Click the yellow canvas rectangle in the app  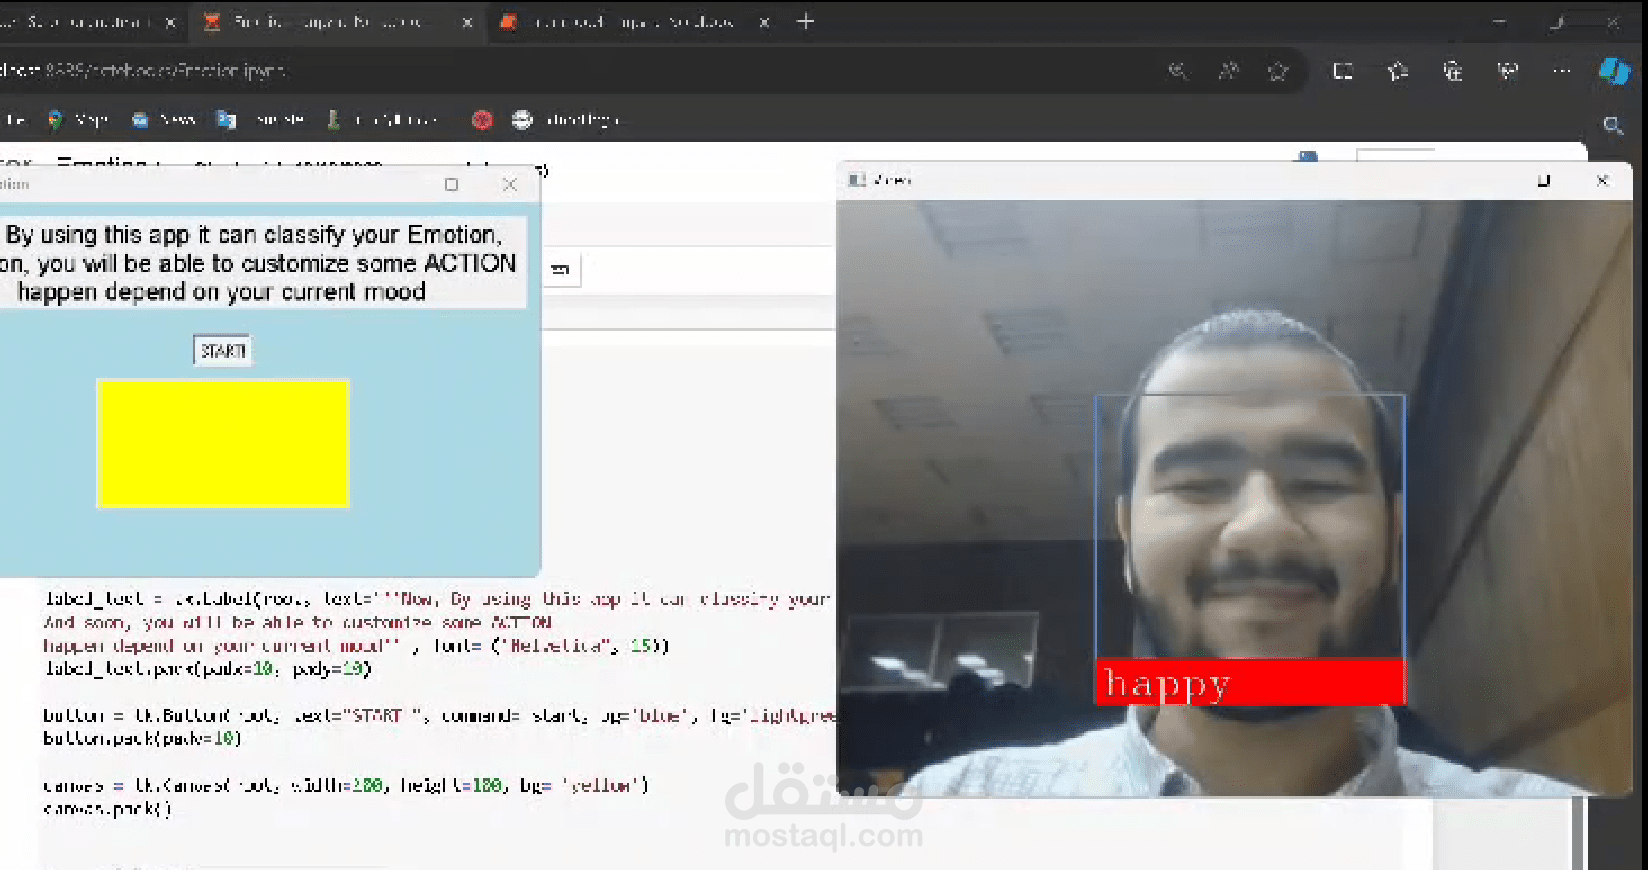pyautogui.click(x=223, y=443)
